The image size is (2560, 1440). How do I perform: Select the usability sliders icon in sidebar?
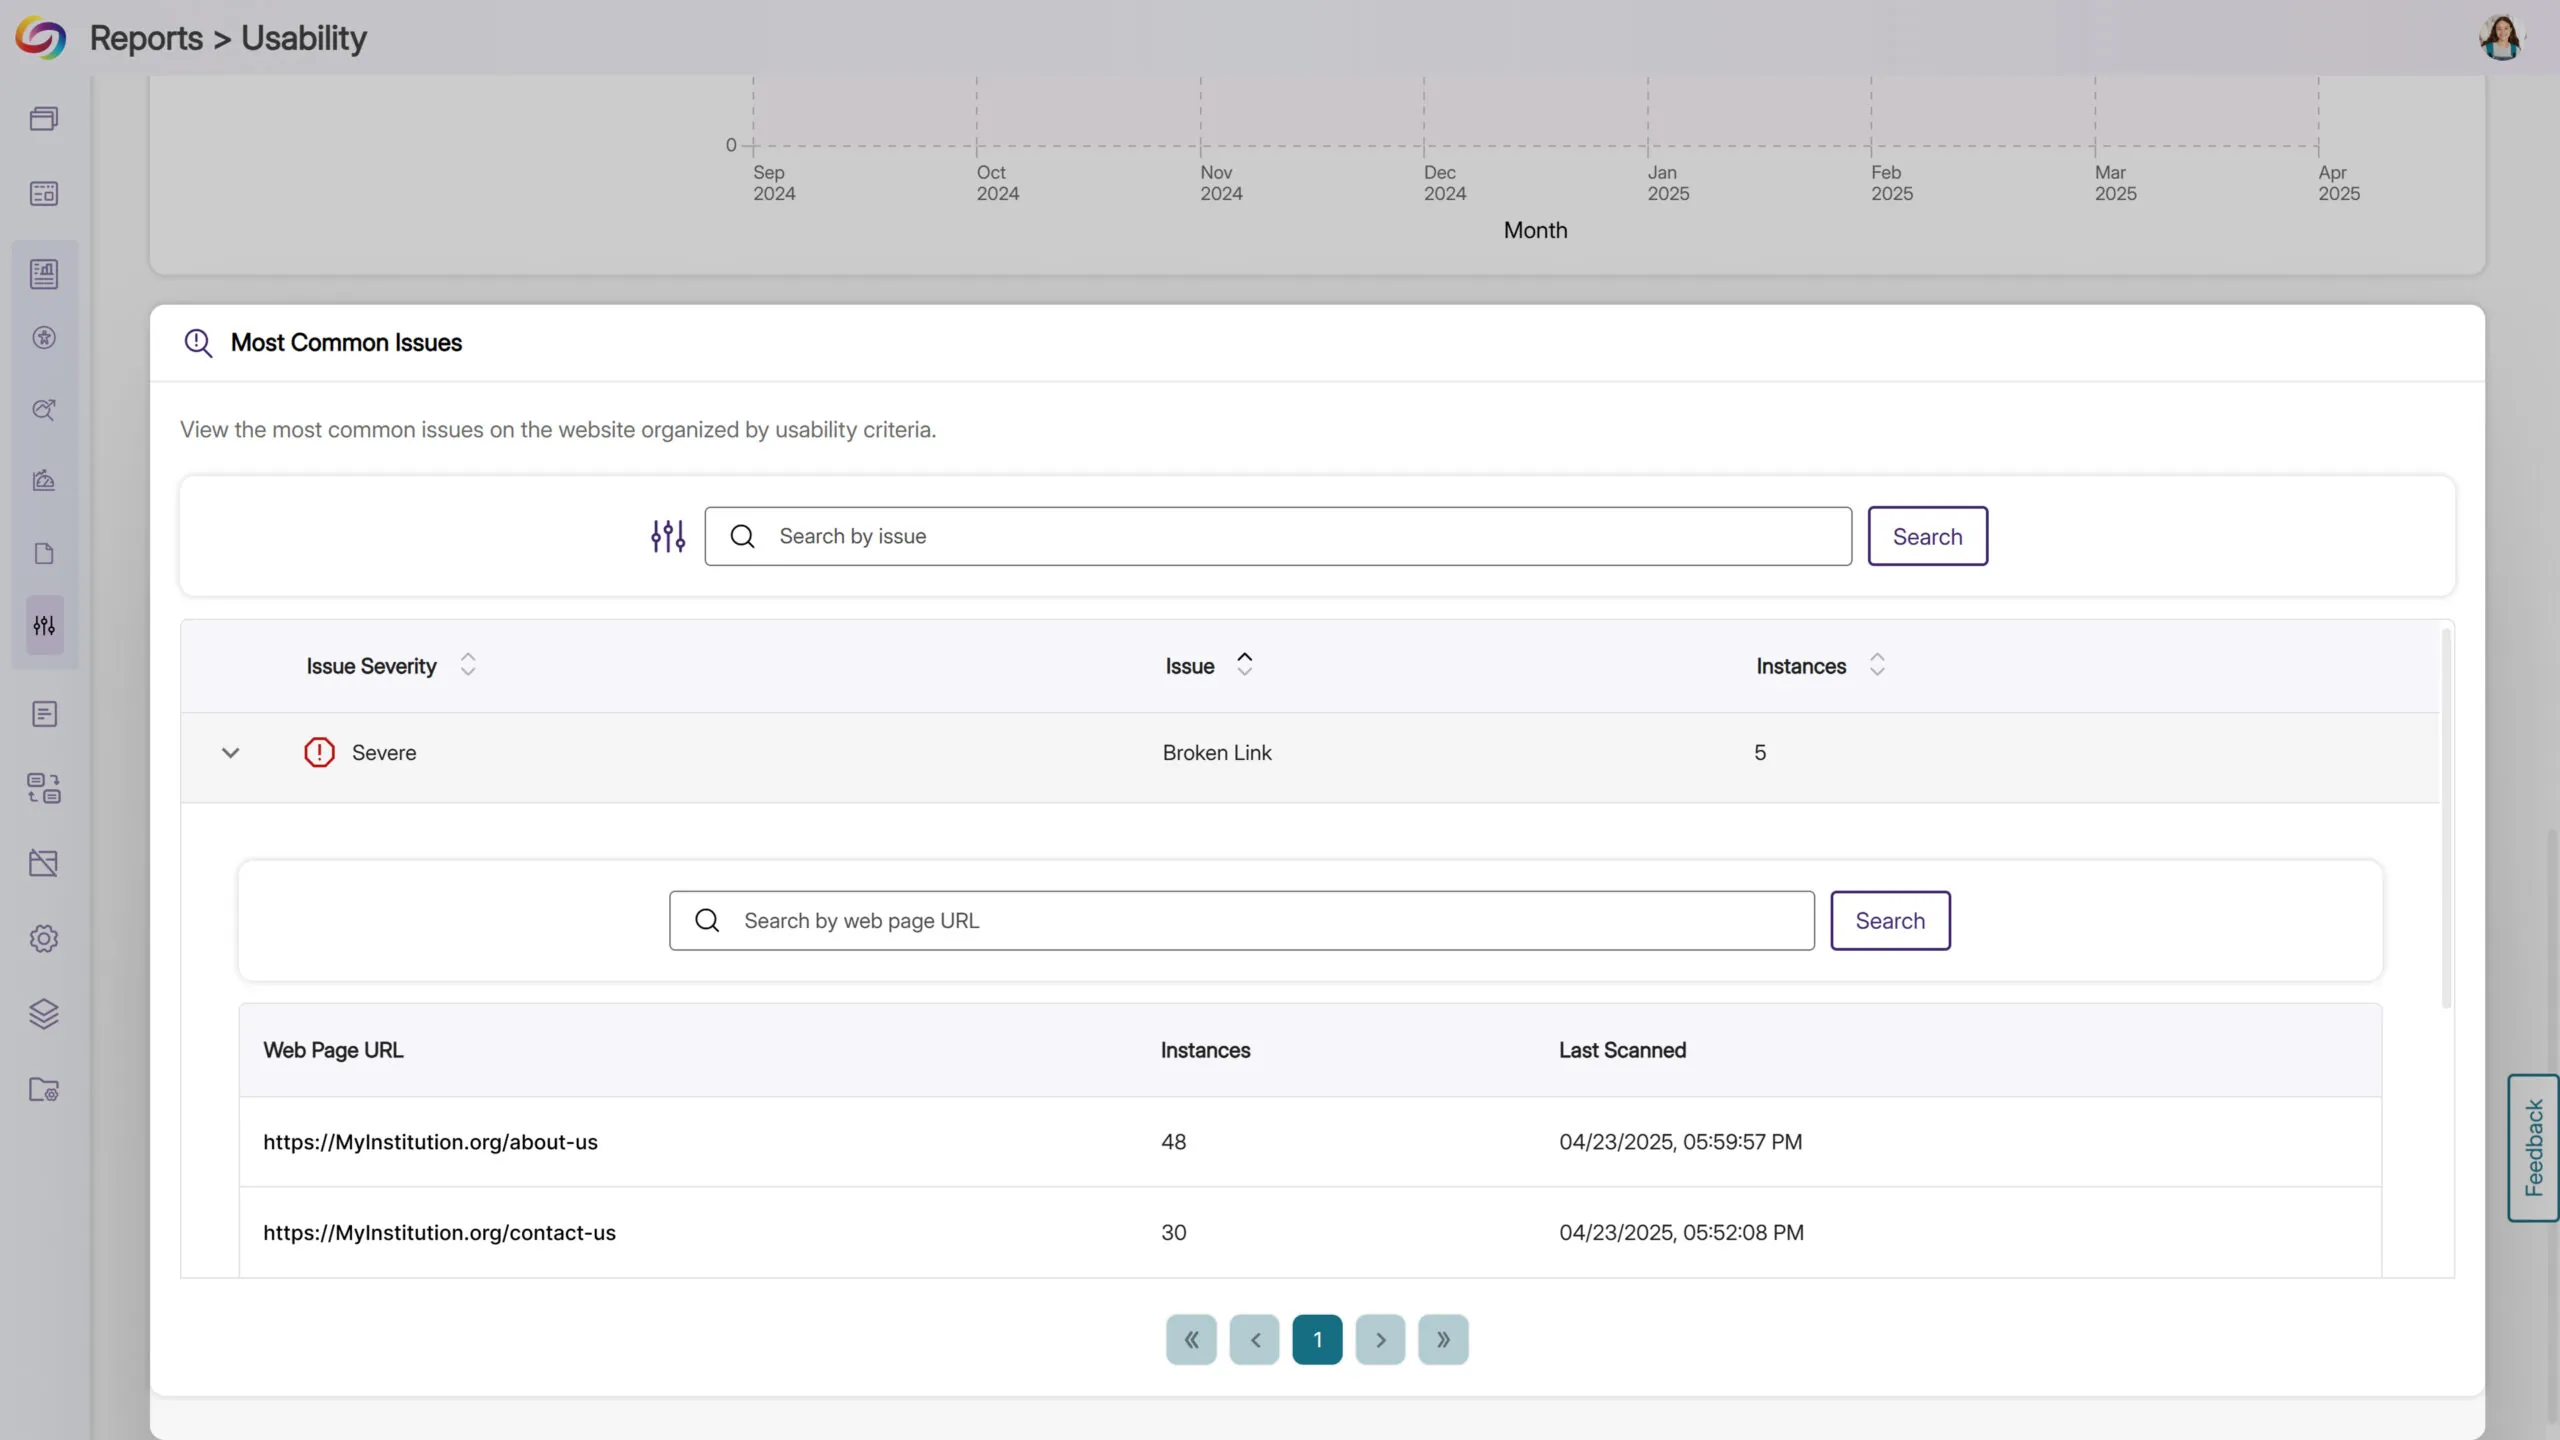[44, 626]
